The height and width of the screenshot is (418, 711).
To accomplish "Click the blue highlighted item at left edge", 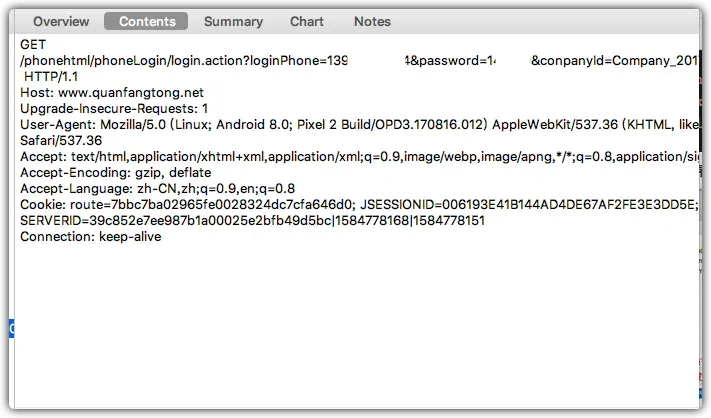I will coord(12,328).
